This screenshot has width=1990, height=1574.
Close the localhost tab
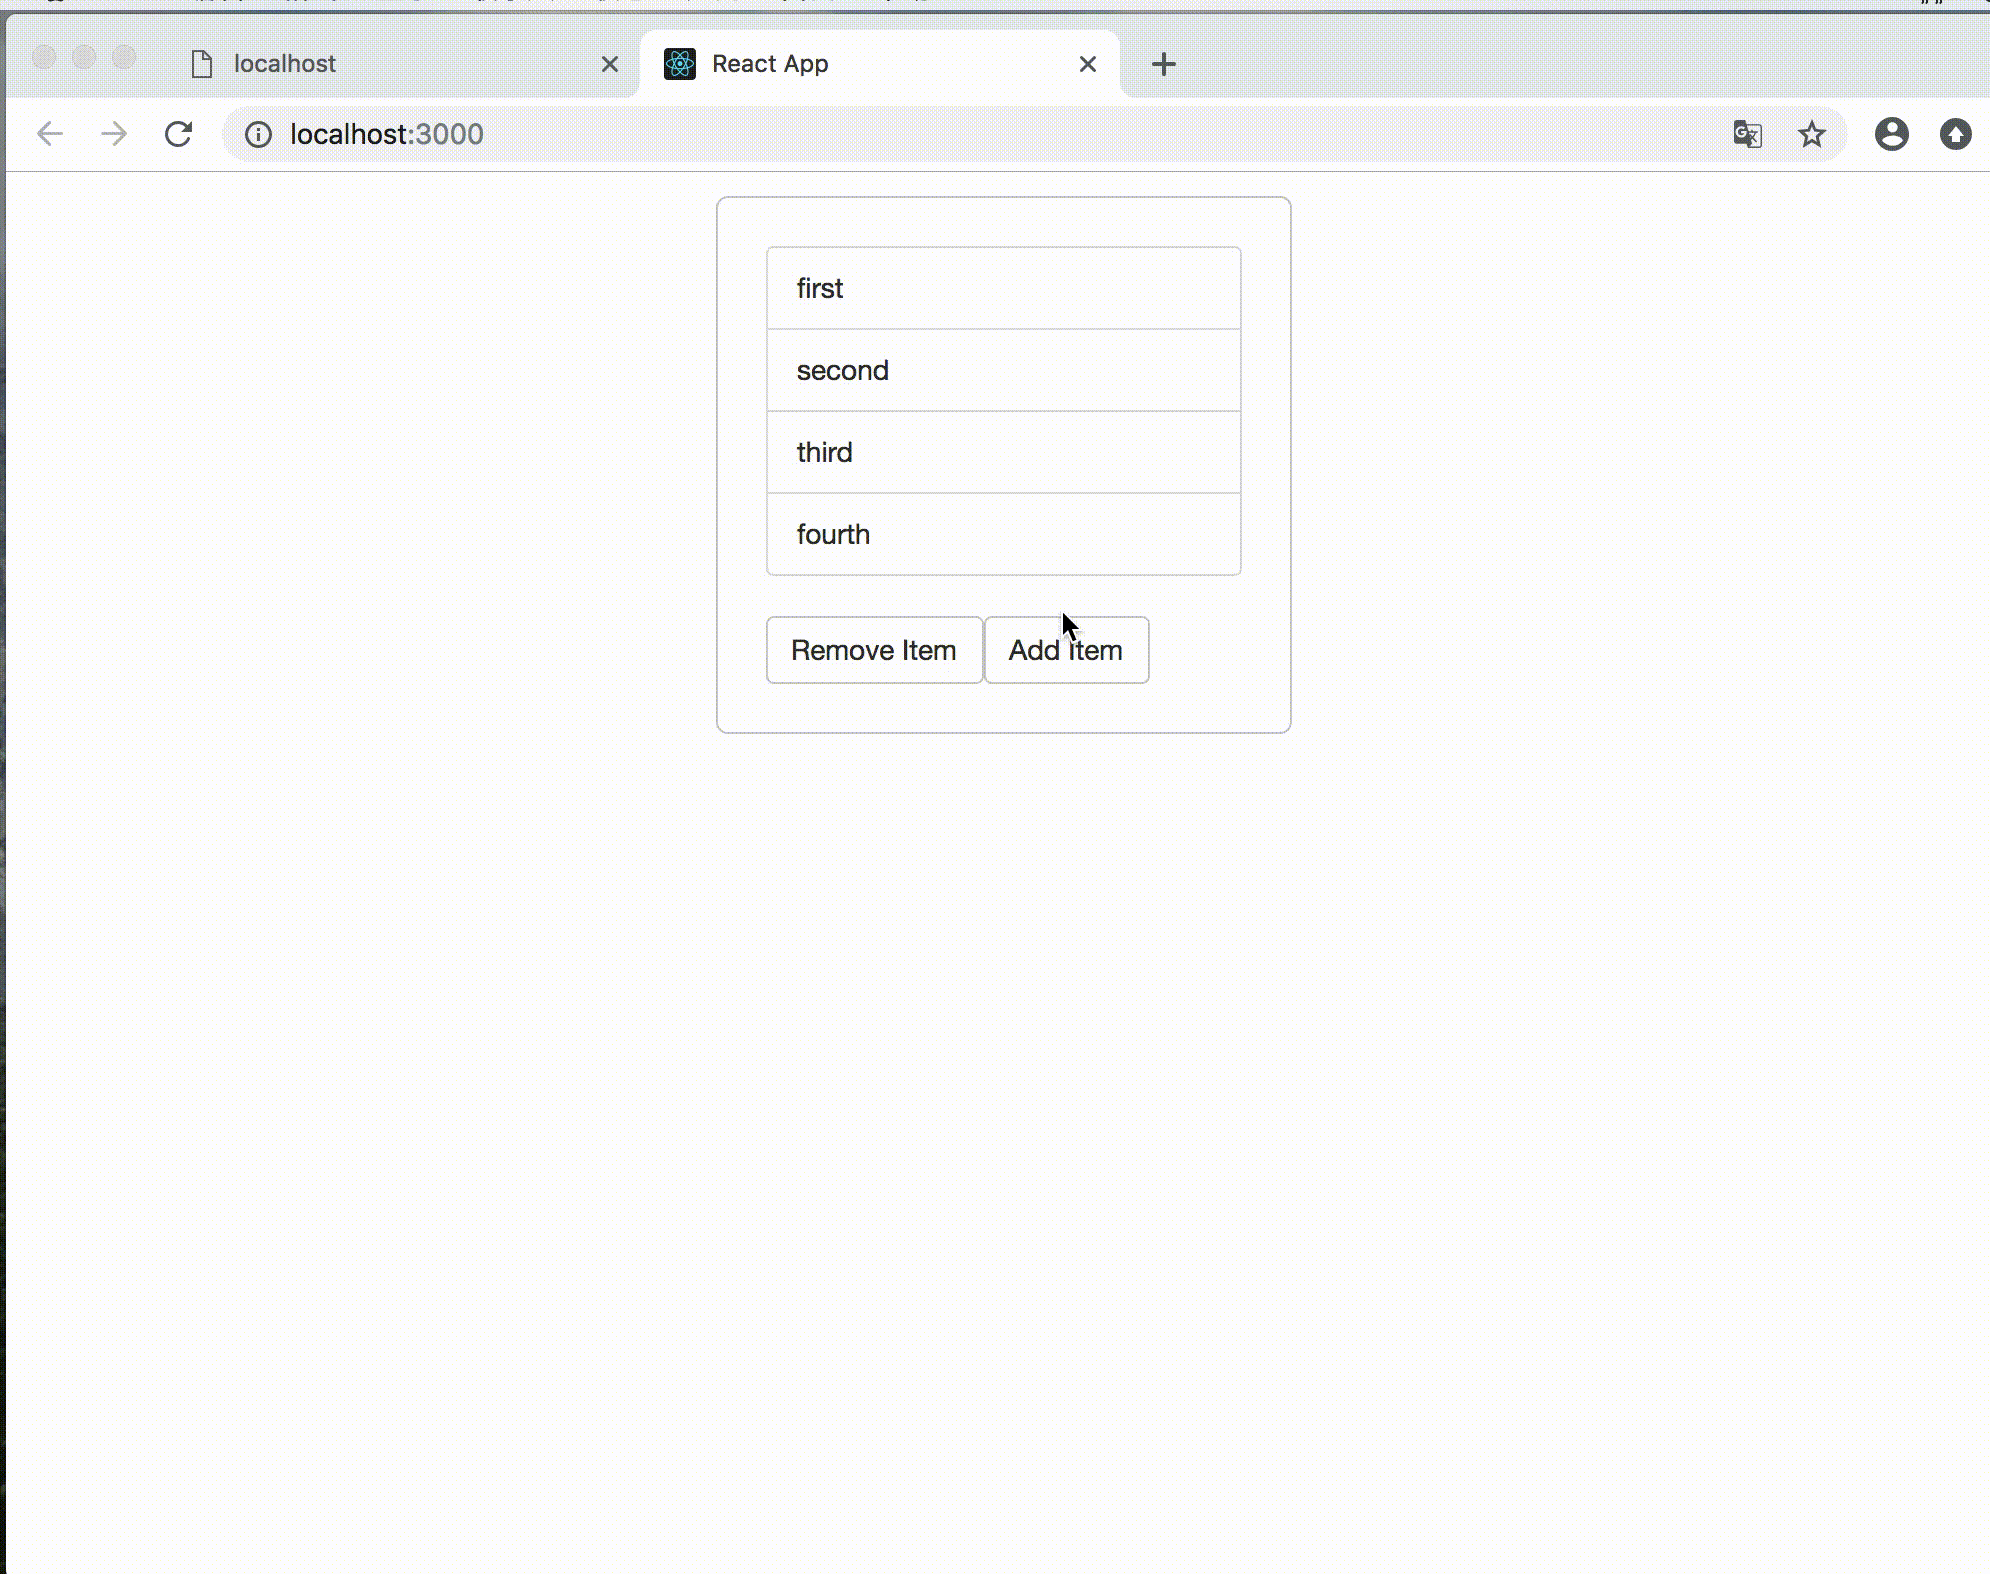(x=609, y=64)
